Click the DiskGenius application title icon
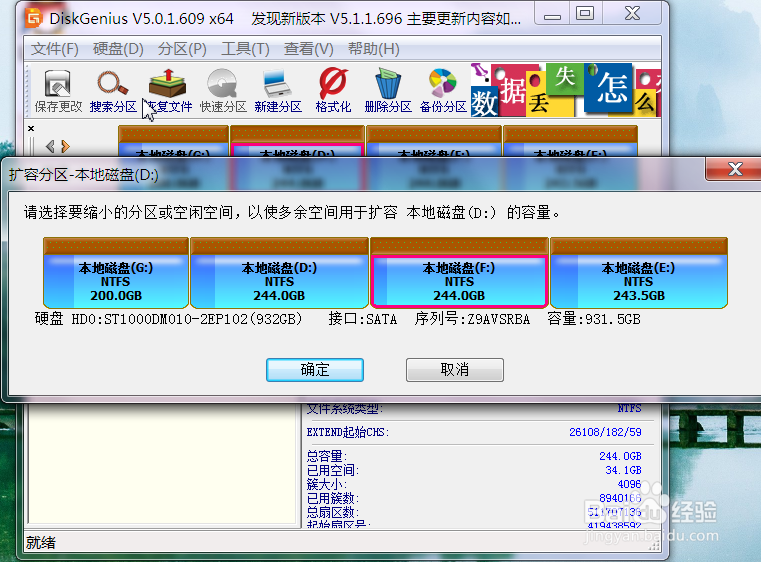The width and height of the screenshot is (761, 562). (33, 18)
